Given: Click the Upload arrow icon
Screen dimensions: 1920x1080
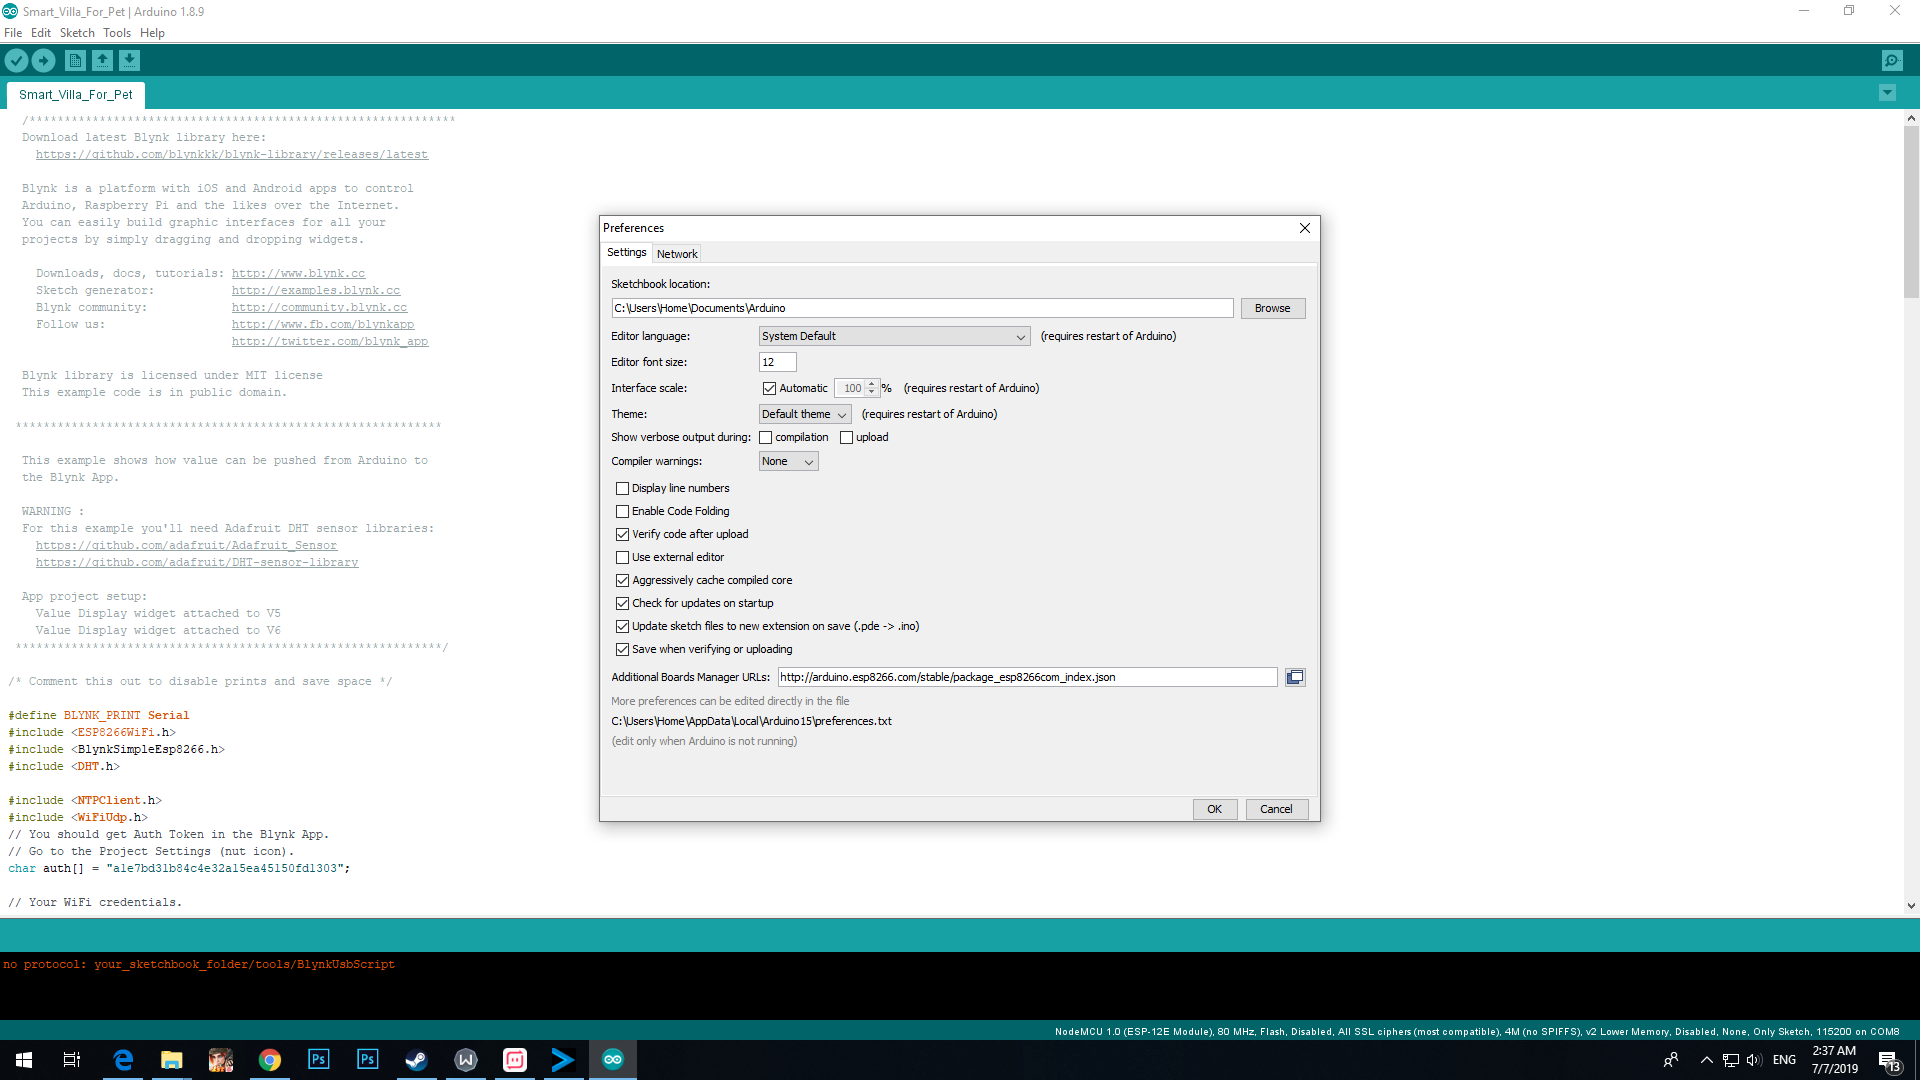Looking at the screenshot, I should 44,61.
